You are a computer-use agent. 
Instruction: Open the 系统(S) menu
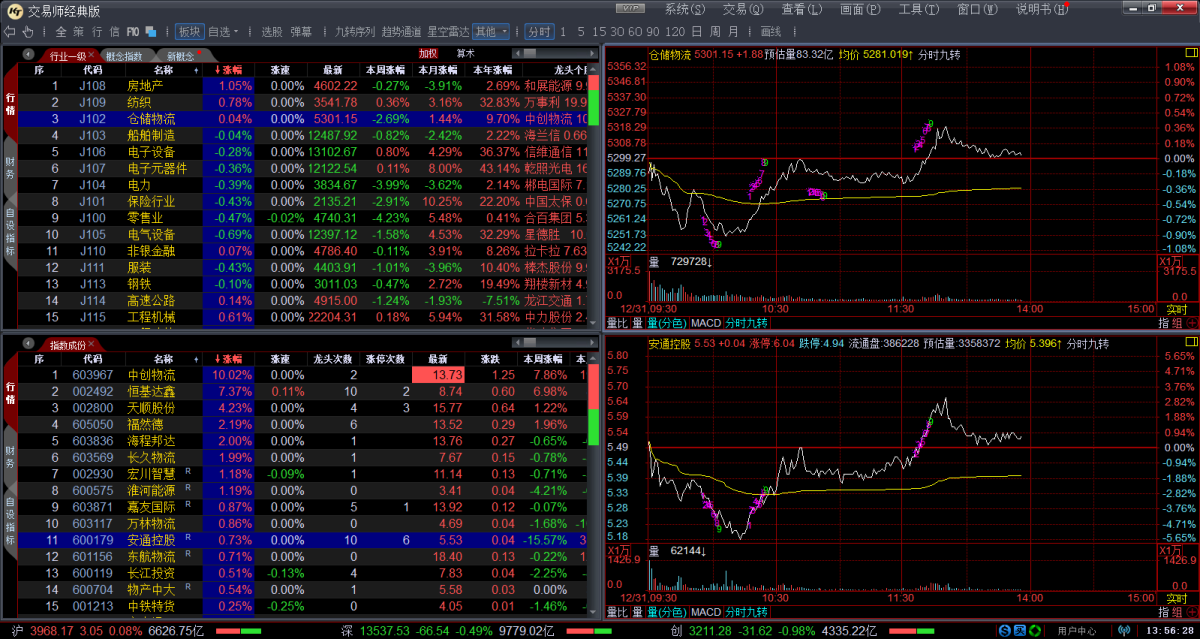(x=683, y=9)
